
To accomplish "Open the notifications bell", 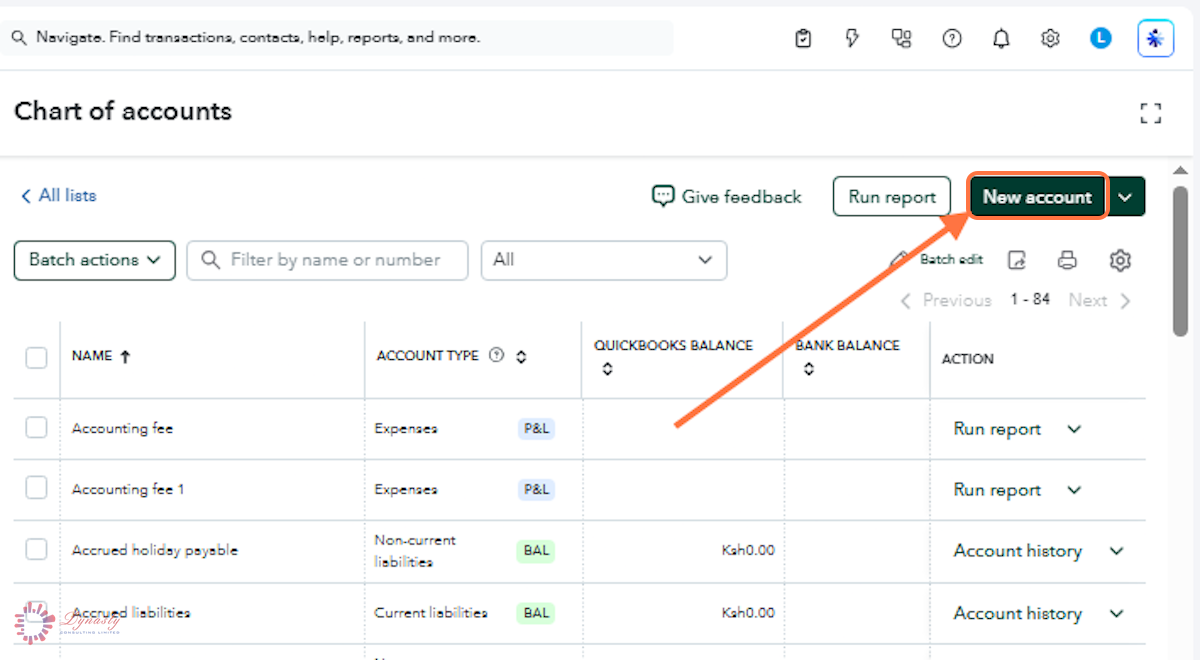I will (1001, 39).
